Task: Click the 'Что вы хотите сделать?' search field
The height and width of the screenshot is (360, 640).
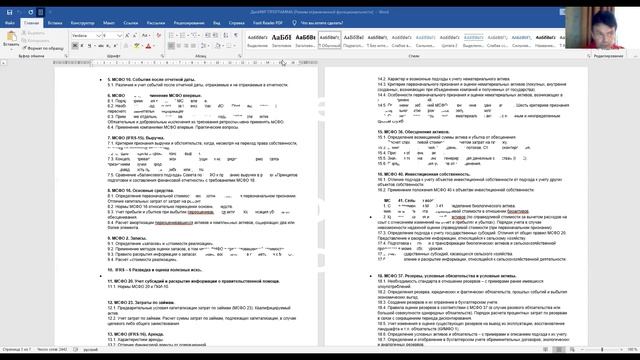Action: (322, 23)
